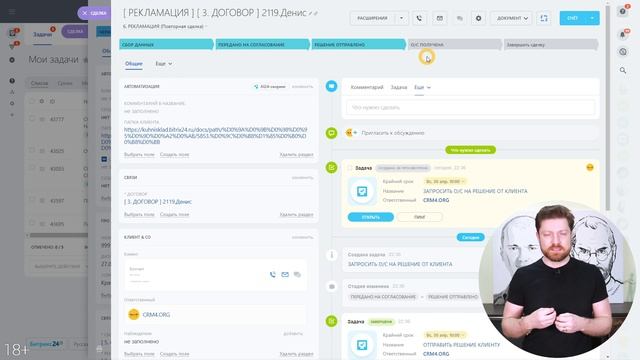Click the horizontal scrollbar in Мои задачи list

59,235
